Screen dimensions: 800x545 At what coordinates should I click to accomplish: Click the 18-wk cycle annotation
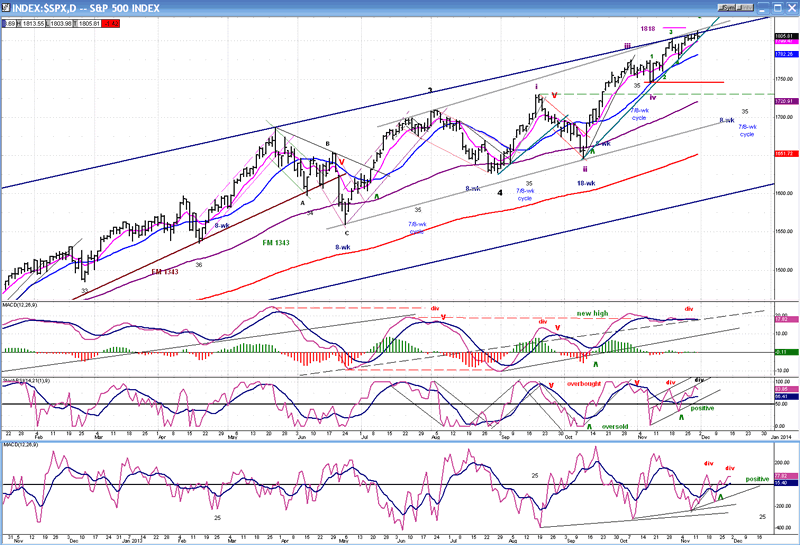pyautogui.click(x=586, y=183)
